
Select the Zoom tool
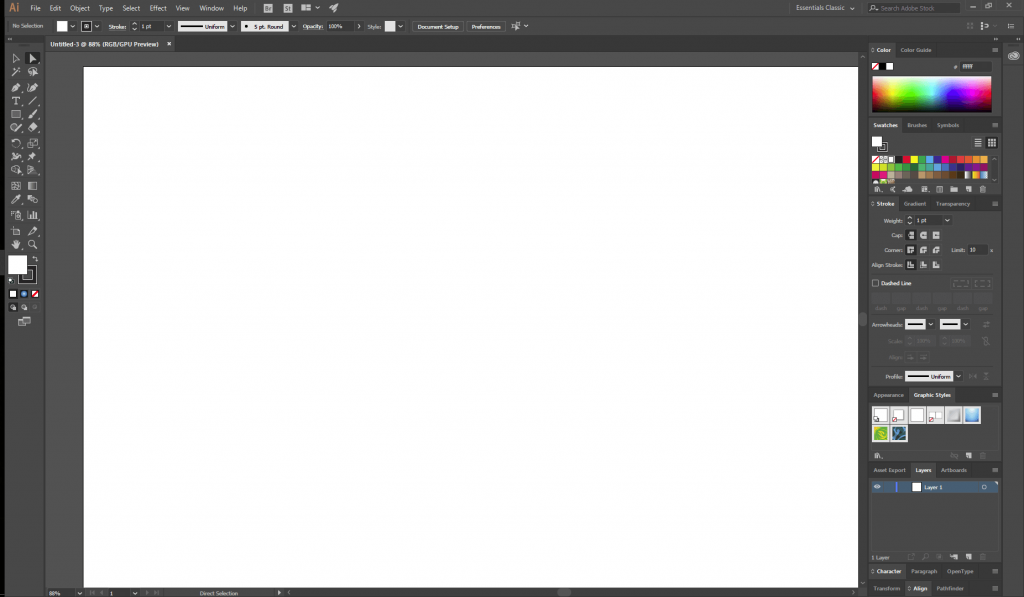click(x=31, y=243)
